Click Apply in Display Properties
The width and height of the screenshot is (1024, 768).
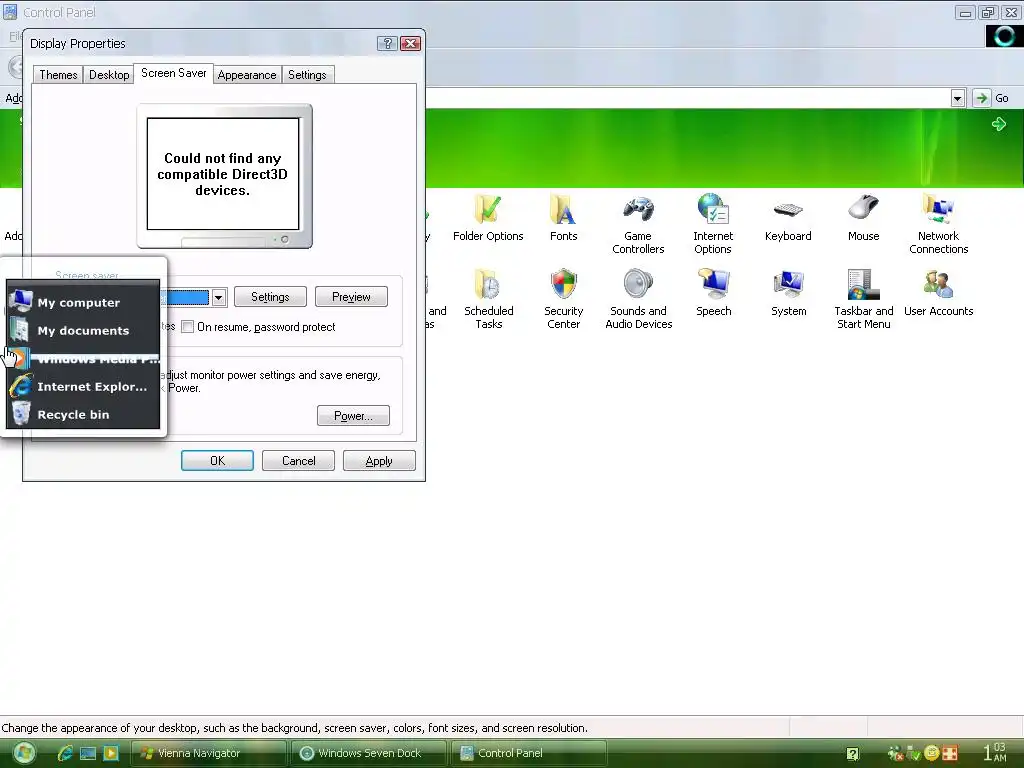coord(379,460)
